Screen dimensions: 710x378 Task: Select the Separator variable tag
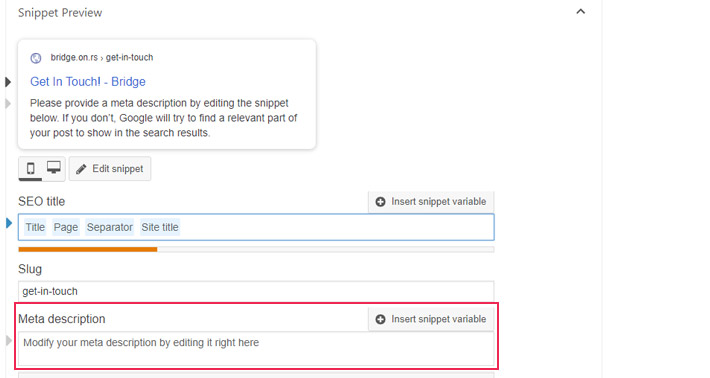(110, 227)
